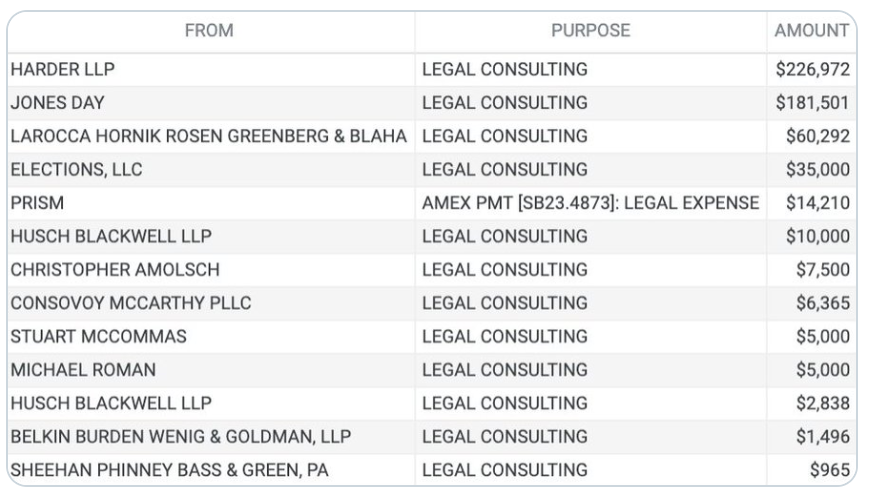Screen dimensions: 869x502
Task: Click the AMEX PMT legal expense purpose cell
Action: point(590,203)
